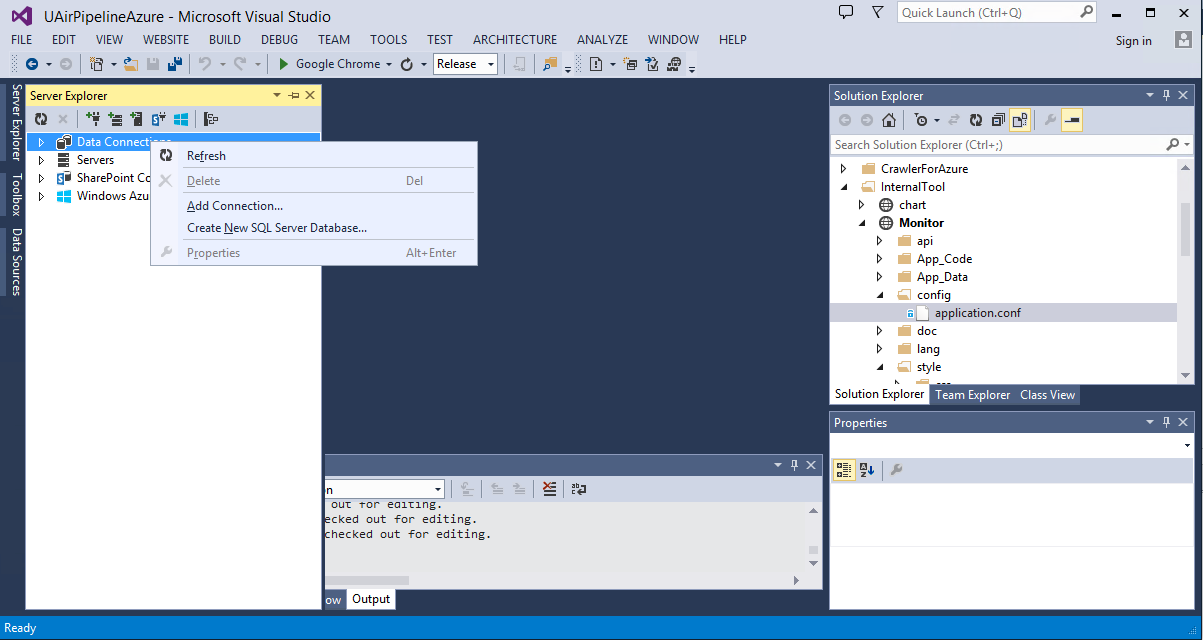Screen dimensions: 1203x640
Task: Click Clear All in the Output toolbar
Action: tap(549, 489)
